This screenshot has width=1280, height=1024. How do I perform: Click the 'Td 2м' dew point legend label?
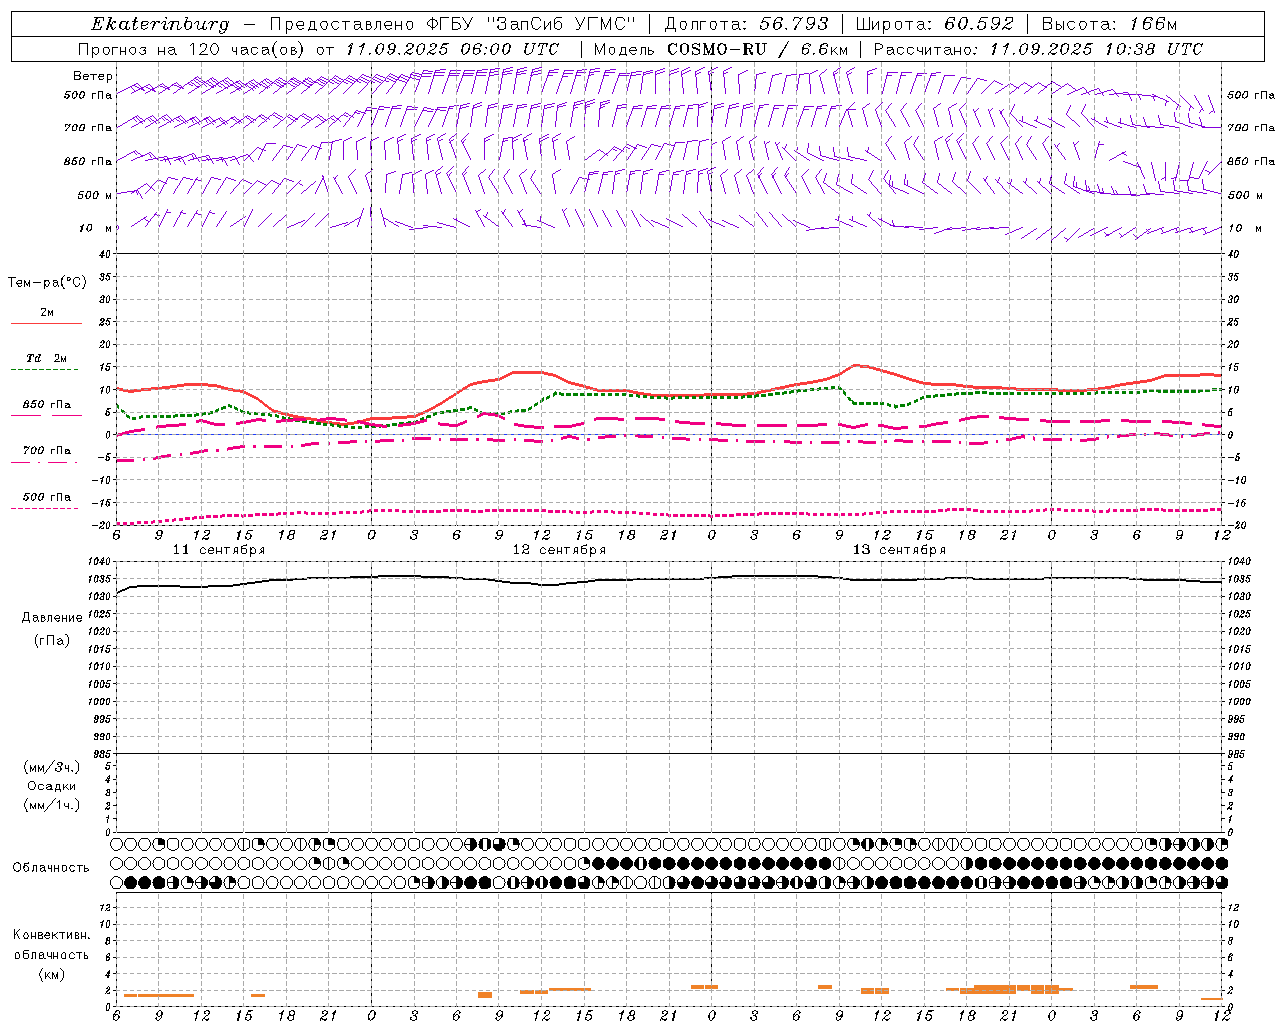(47, 358)
